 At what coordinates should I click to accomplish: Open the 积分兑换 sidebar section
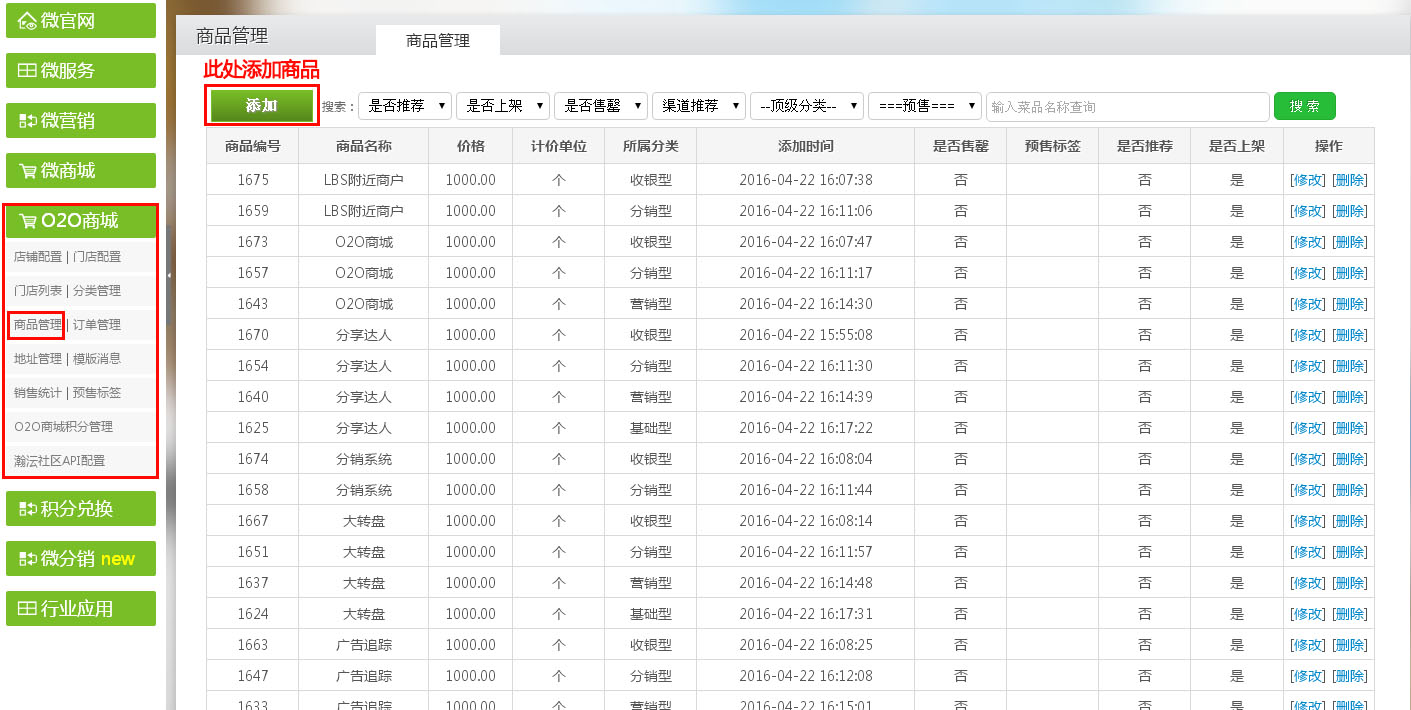pos(81,508)
